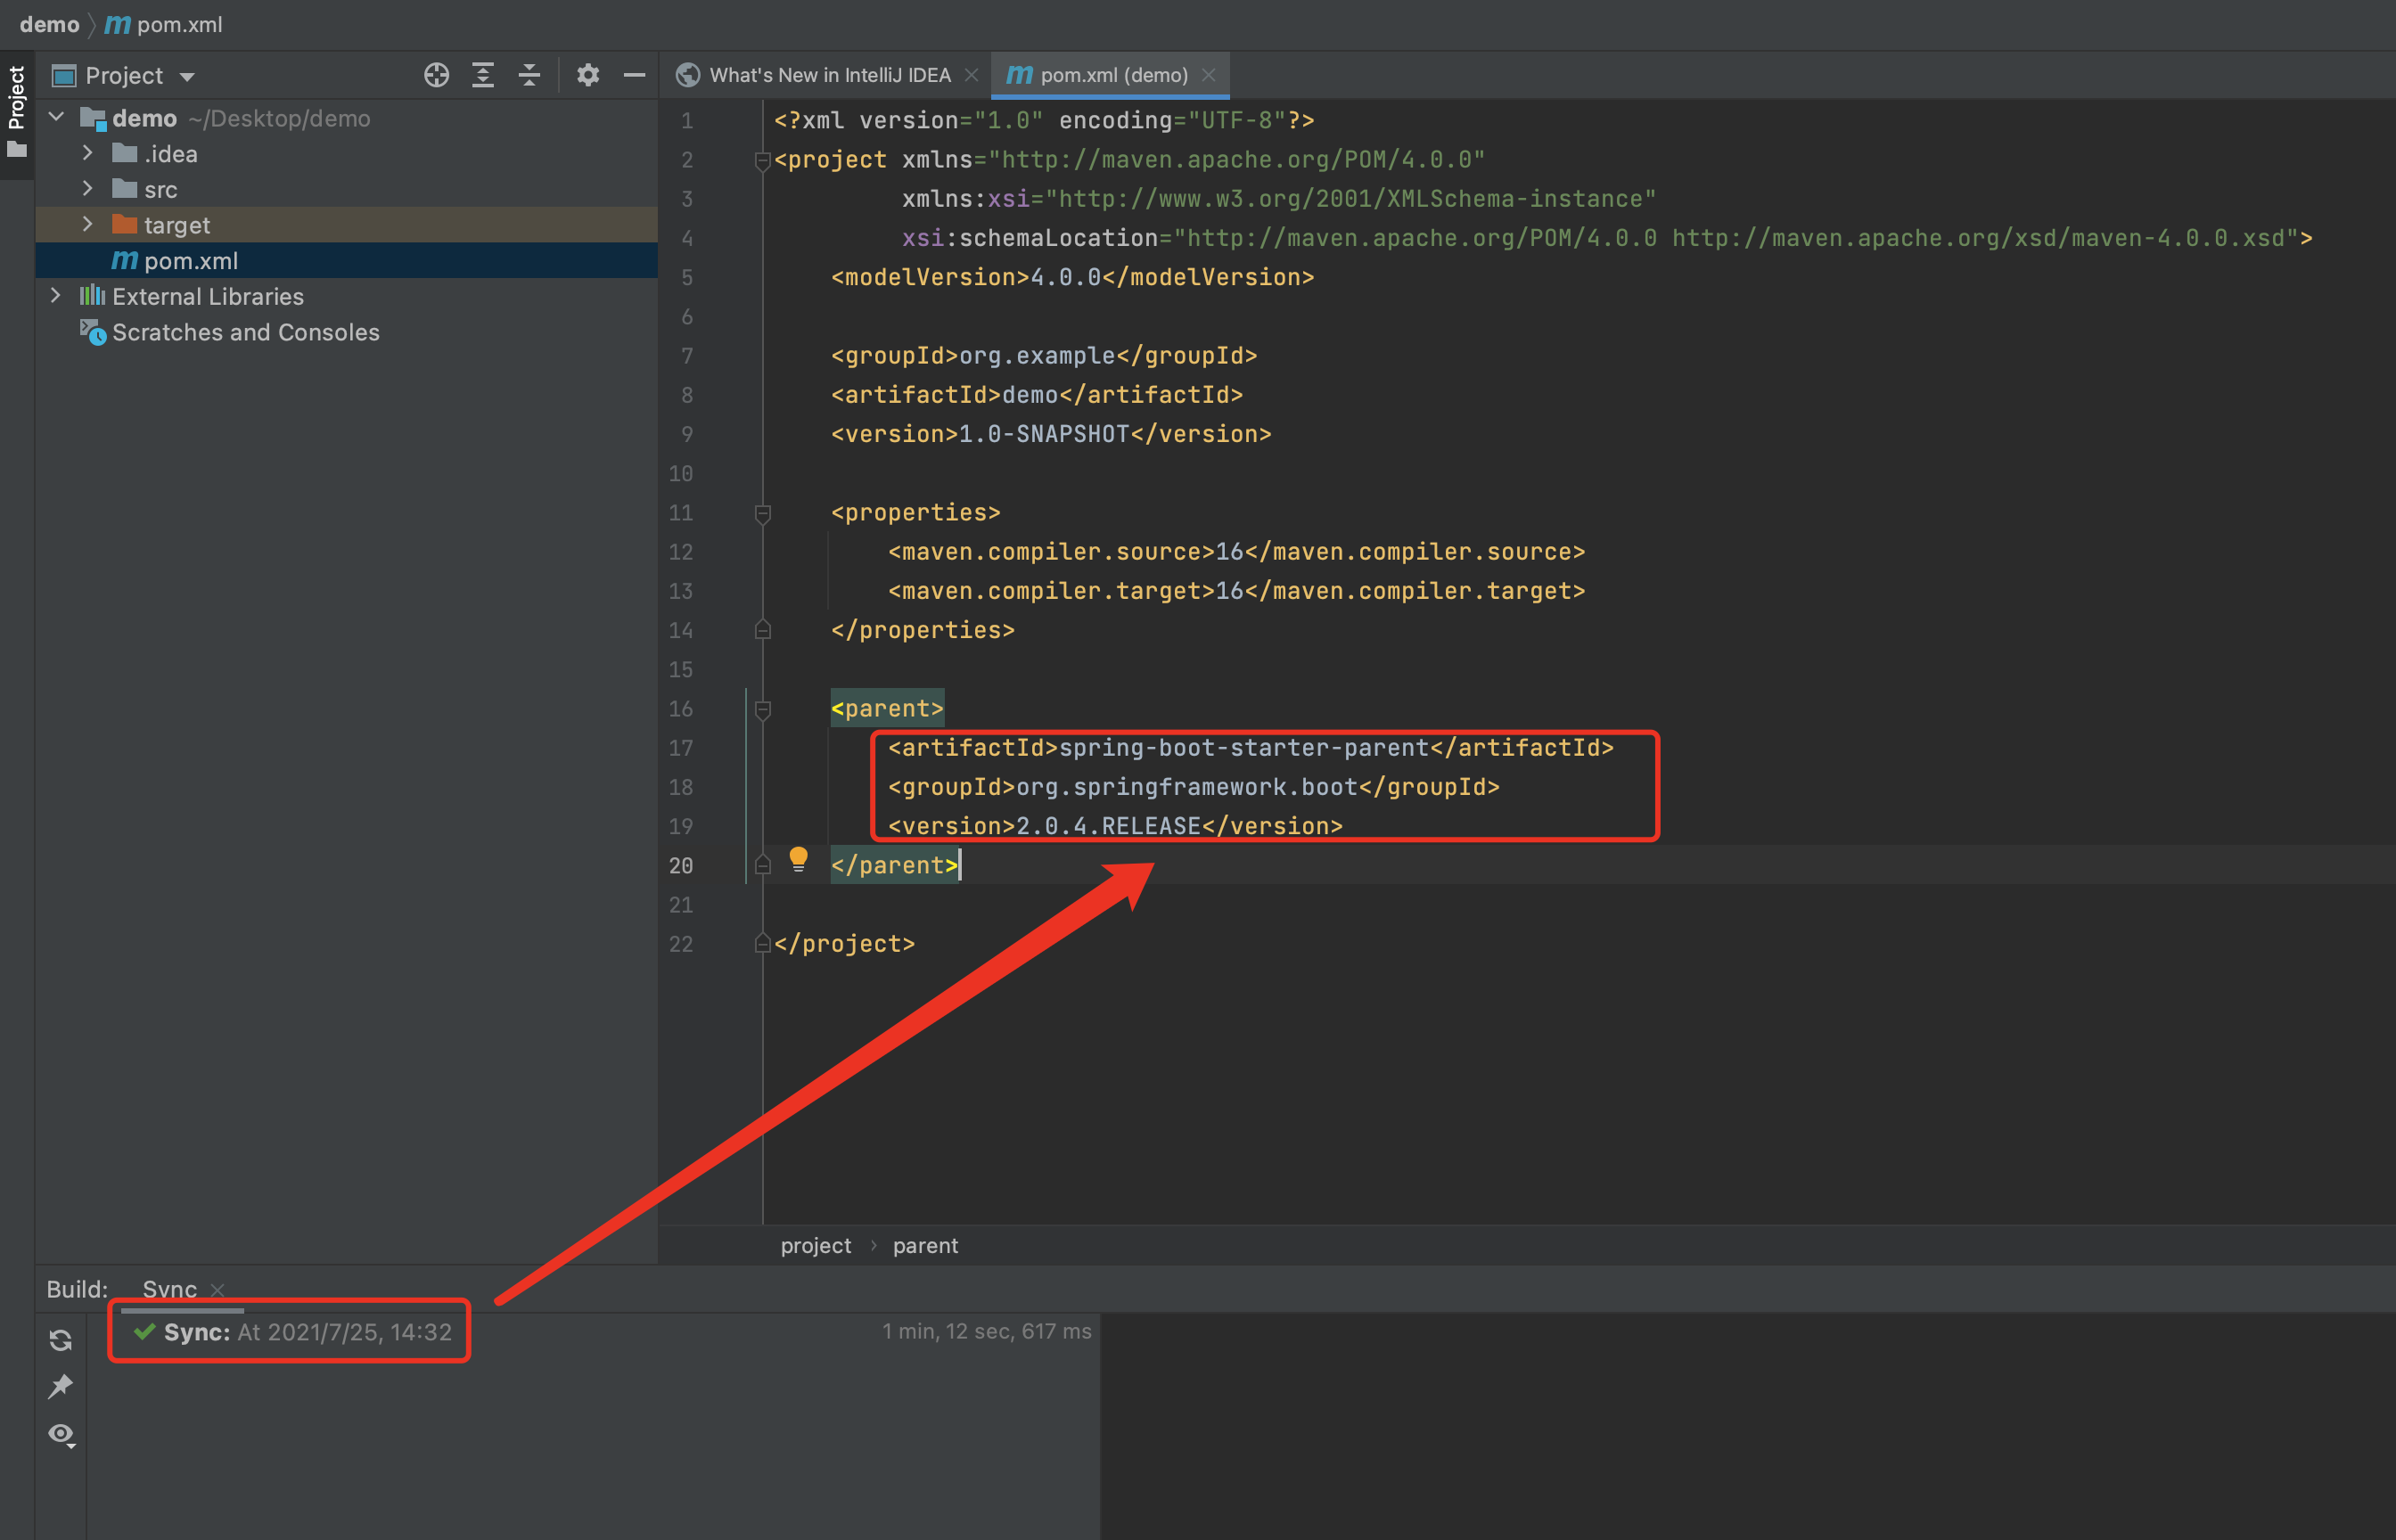Click the parent breadcrumb in editor footer

(925, 1245)
